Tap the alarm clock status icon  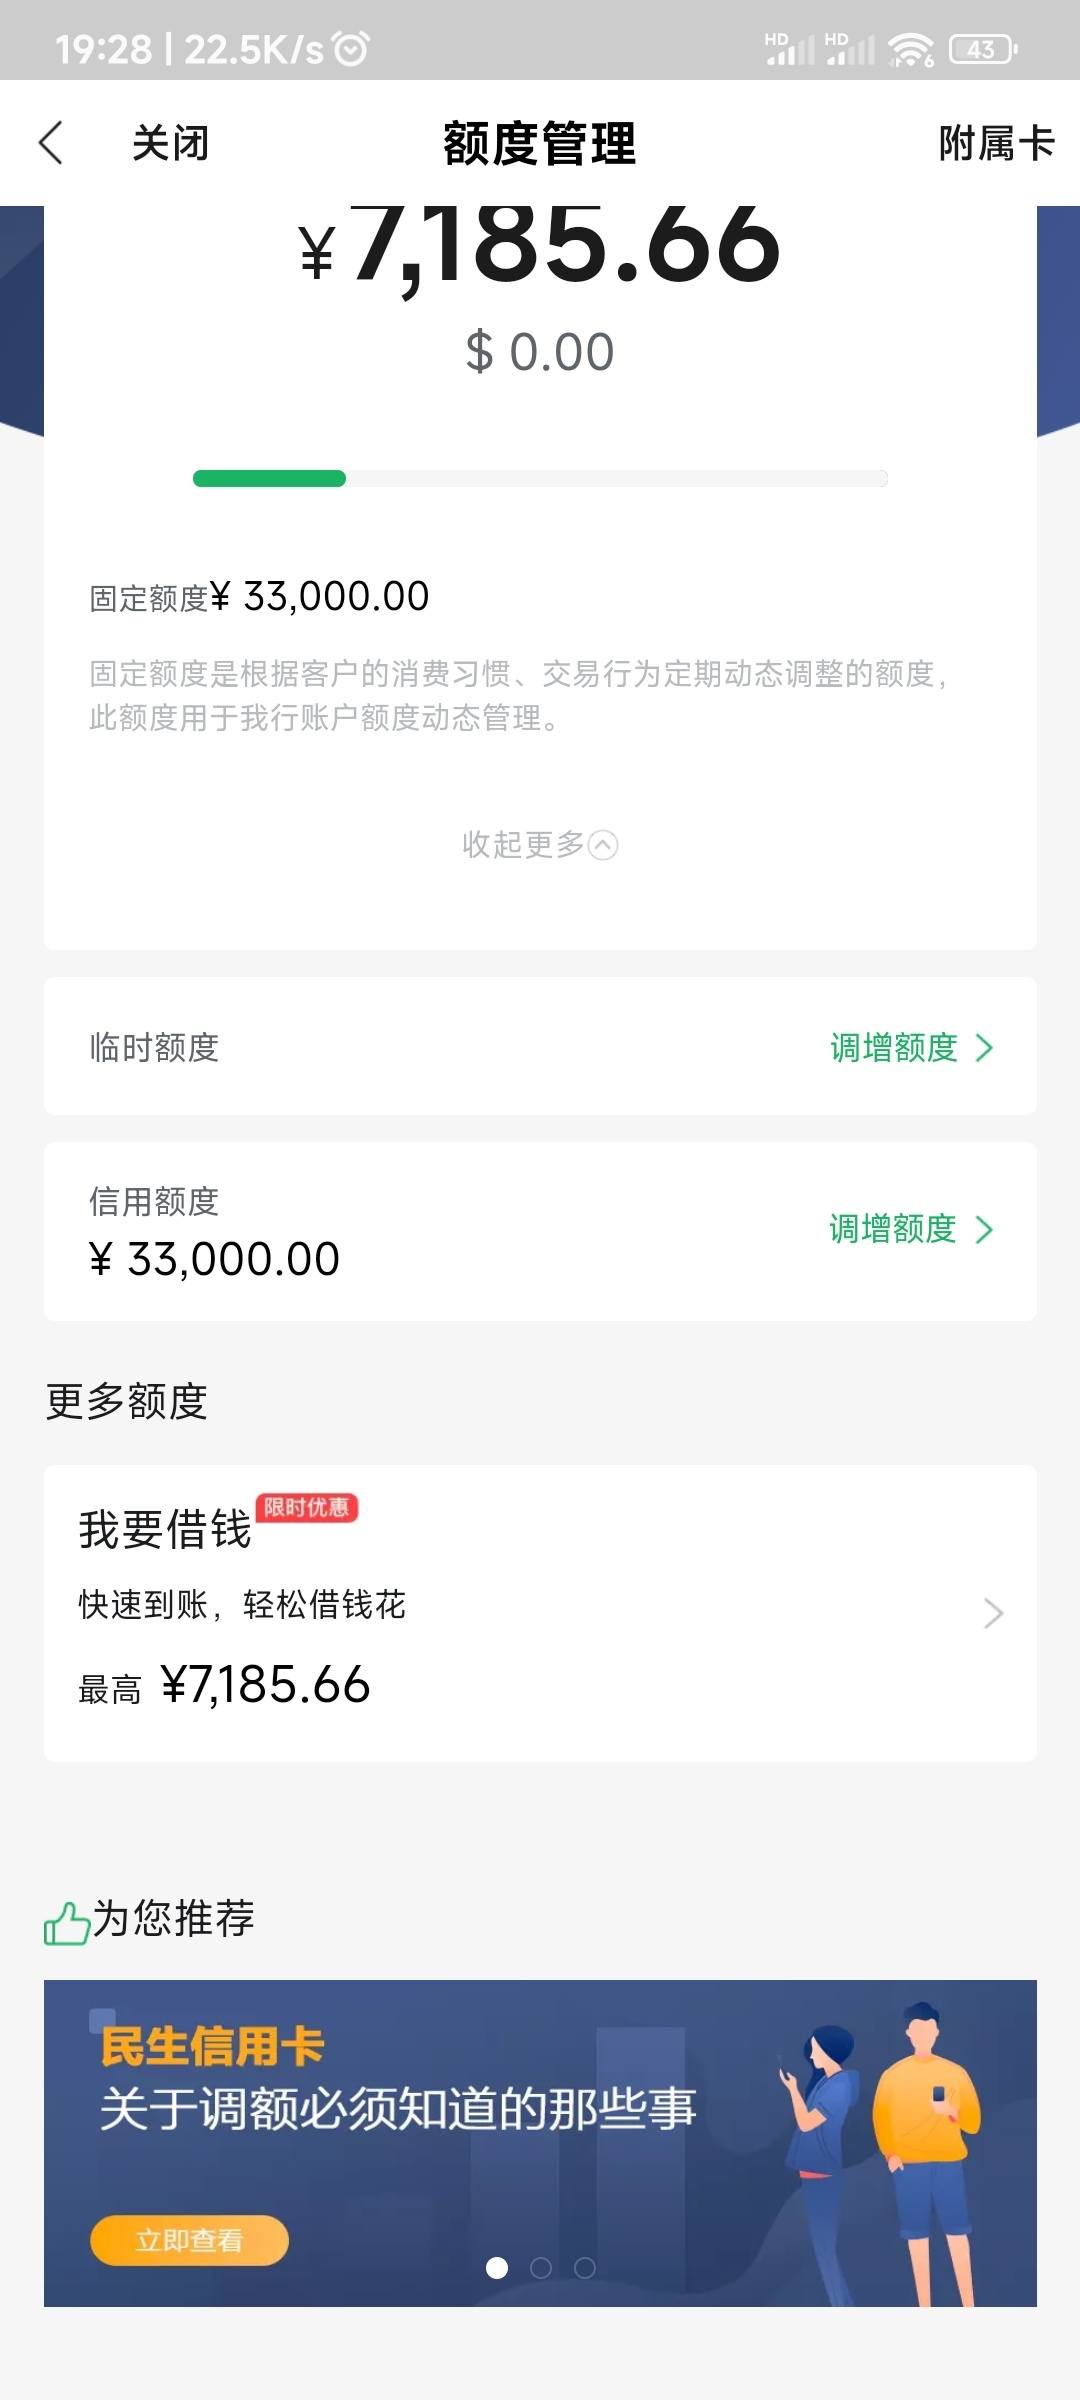click(351, 48)
